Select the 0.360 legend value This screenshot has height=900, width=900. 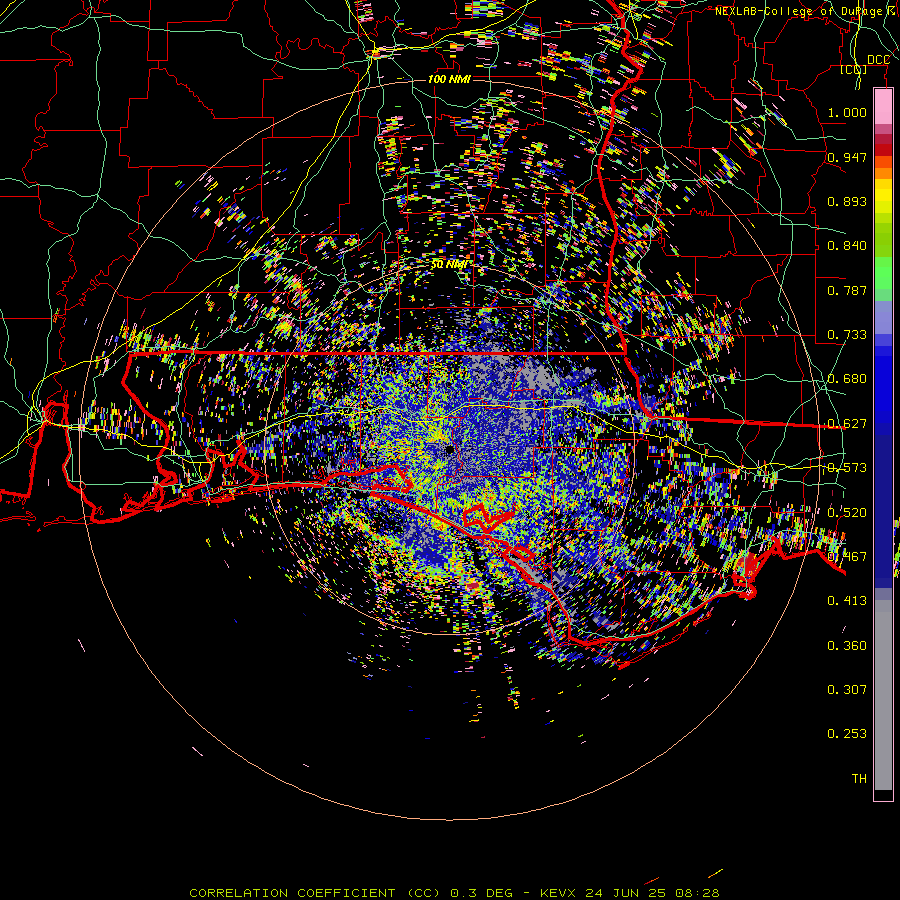[x=847, y=646]
